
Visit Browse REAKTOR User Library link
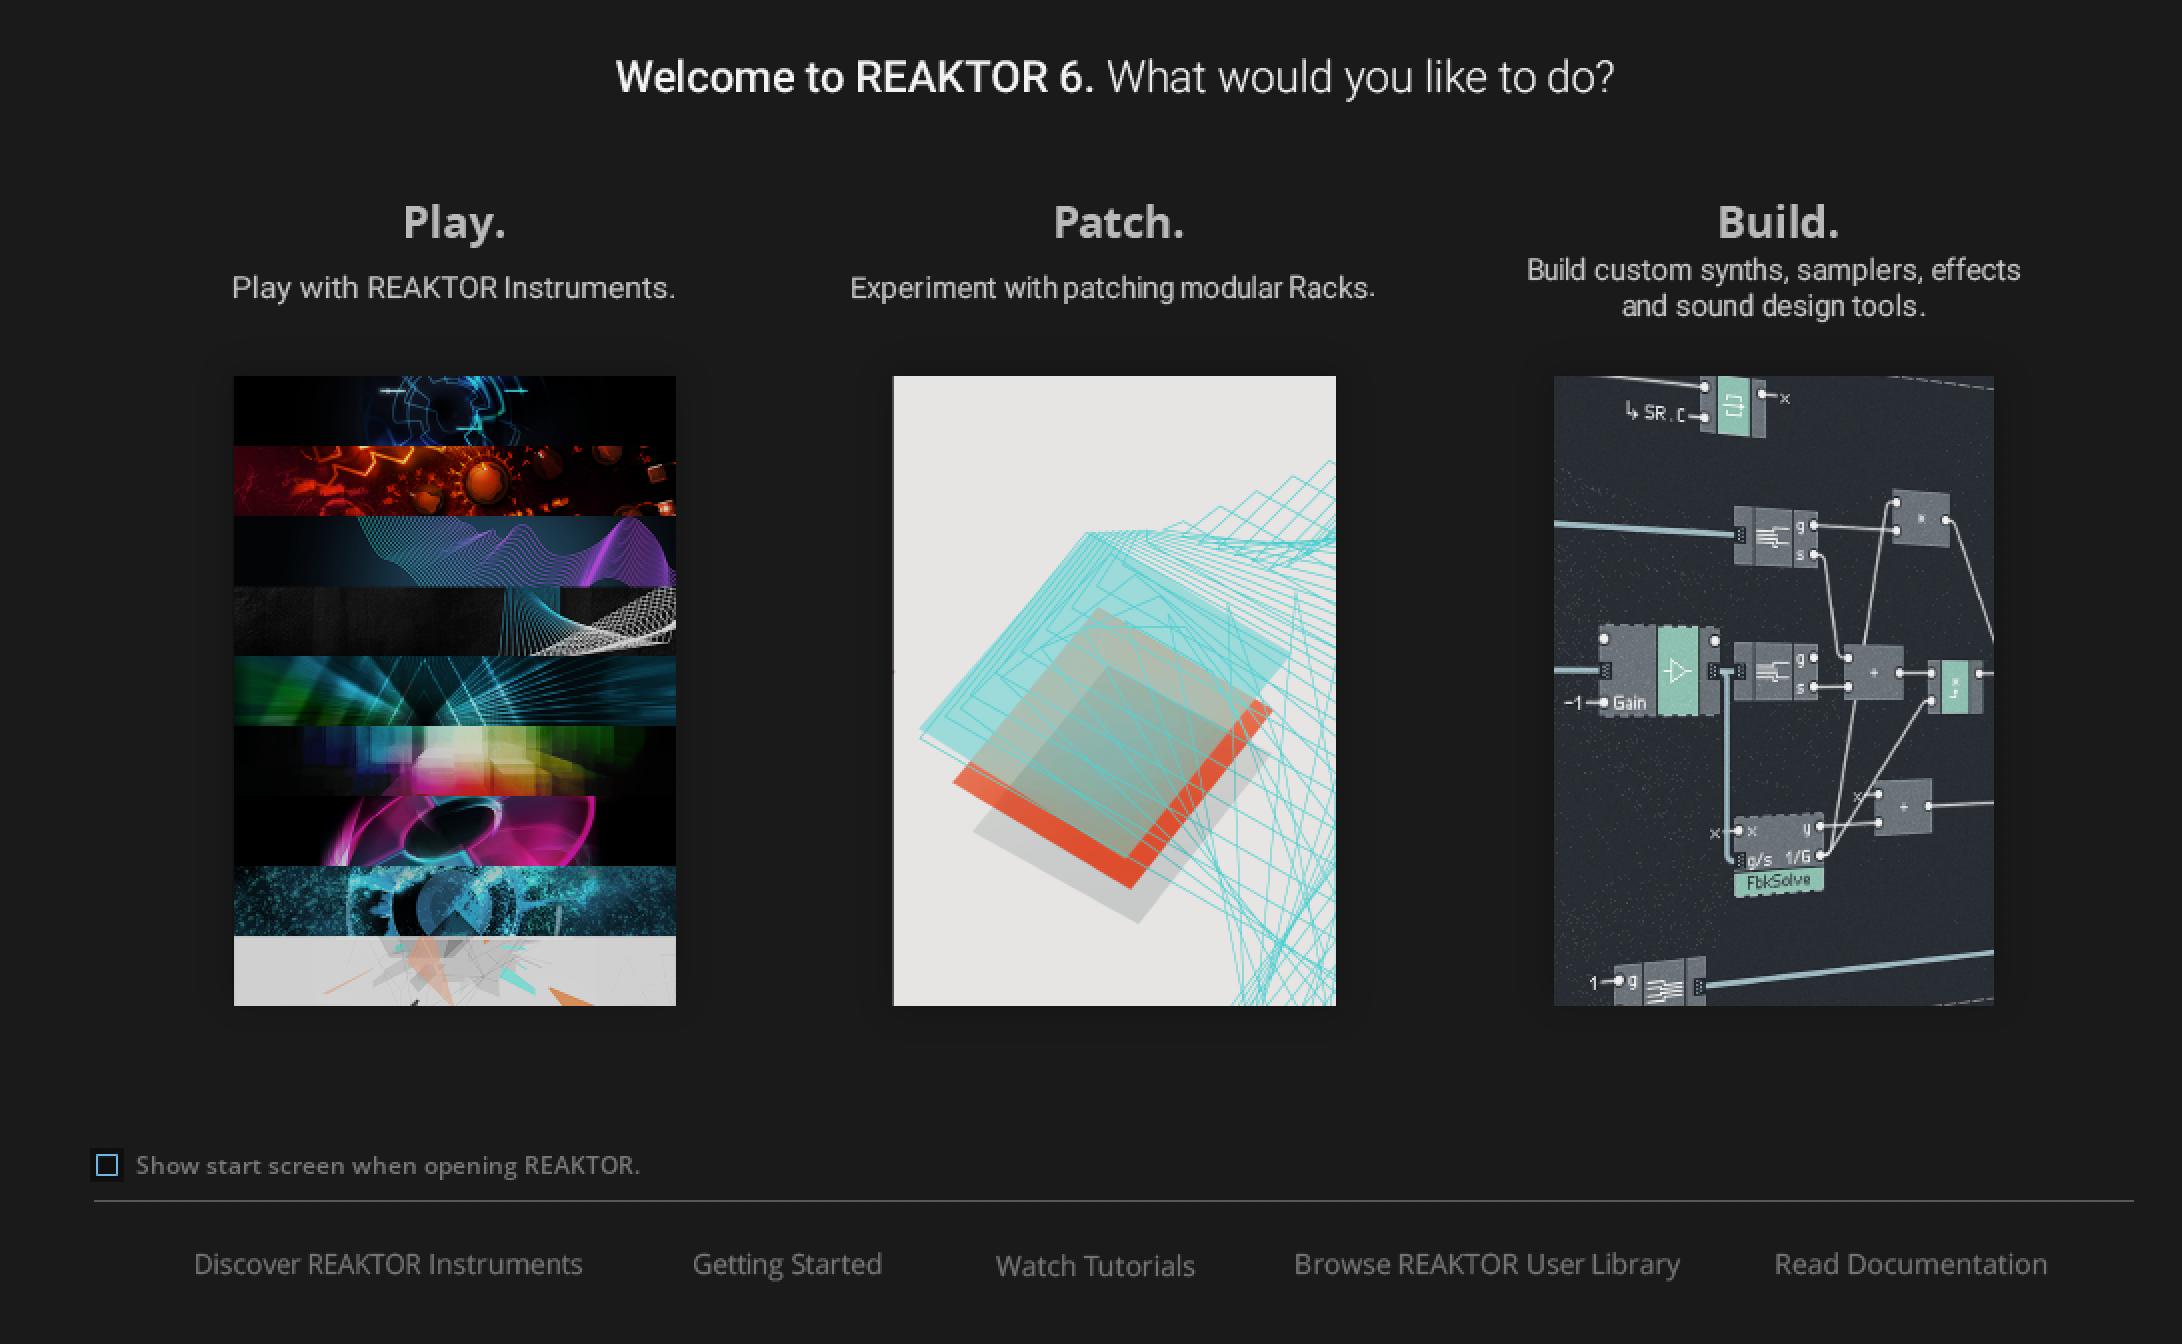coord(1487,1265)
